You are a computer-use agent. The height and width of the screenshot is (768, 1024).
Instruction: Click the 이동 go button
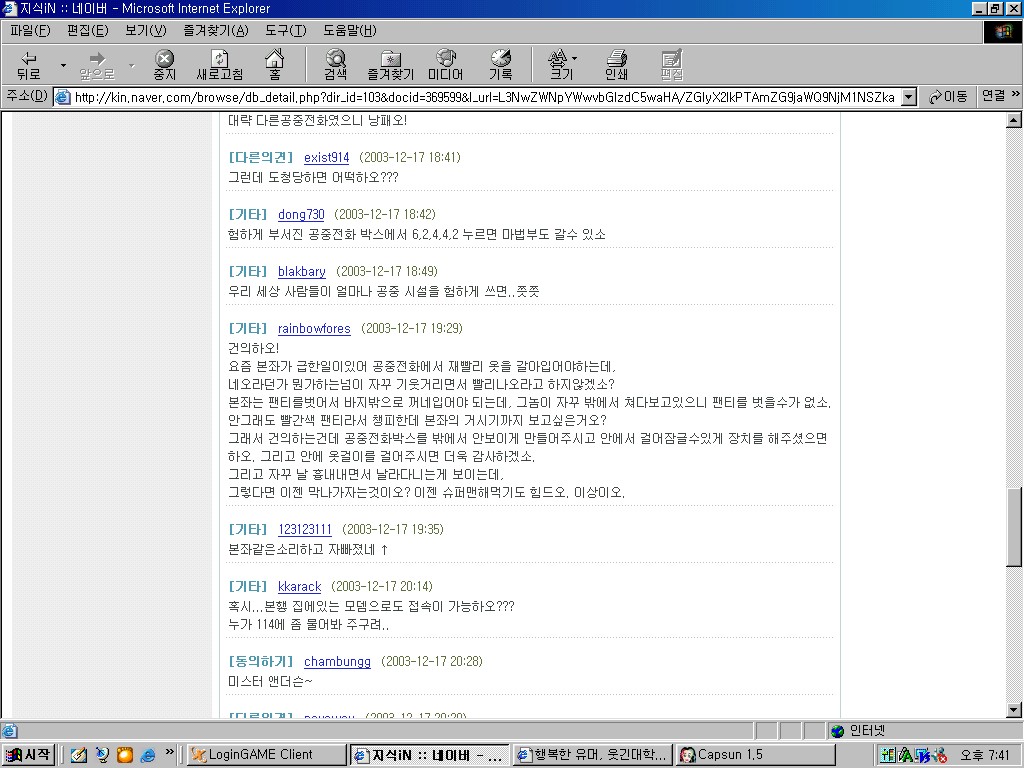click(x=948, y=97)
